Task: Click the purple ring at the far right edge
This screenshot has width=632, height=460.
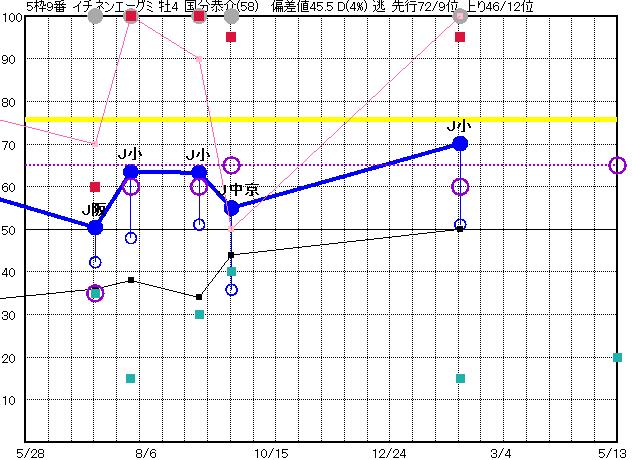Action: click(617, 165)
